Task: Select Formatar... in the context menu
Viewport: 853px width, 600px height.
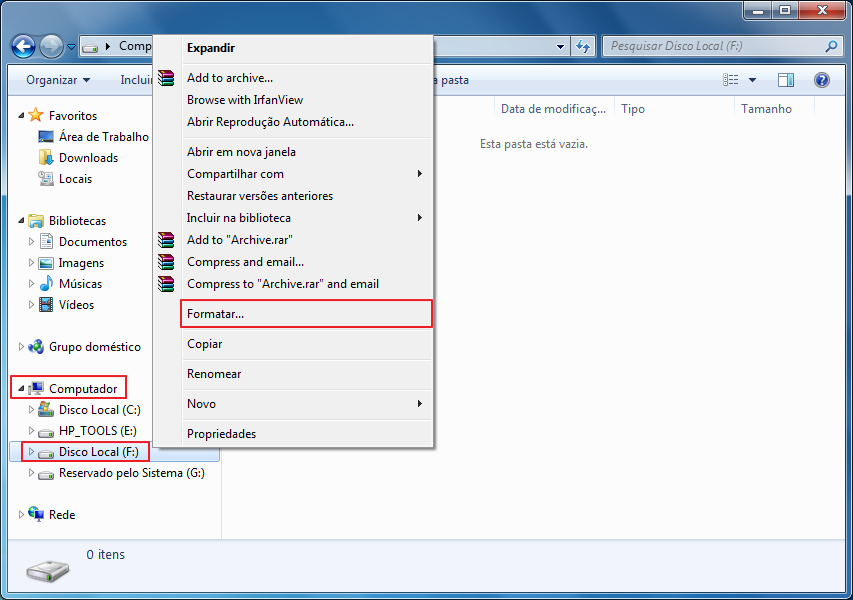Action: coord(215,314)
